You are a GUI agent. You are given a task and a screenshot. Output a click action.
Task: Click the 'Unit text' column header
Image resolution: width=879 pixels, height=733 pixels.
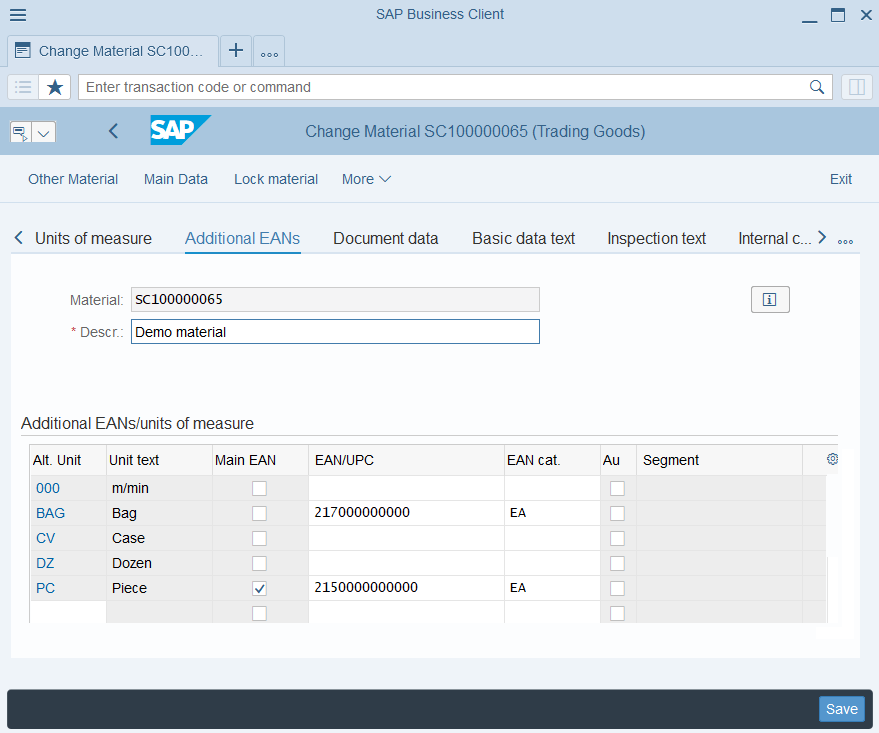(159, 460)
